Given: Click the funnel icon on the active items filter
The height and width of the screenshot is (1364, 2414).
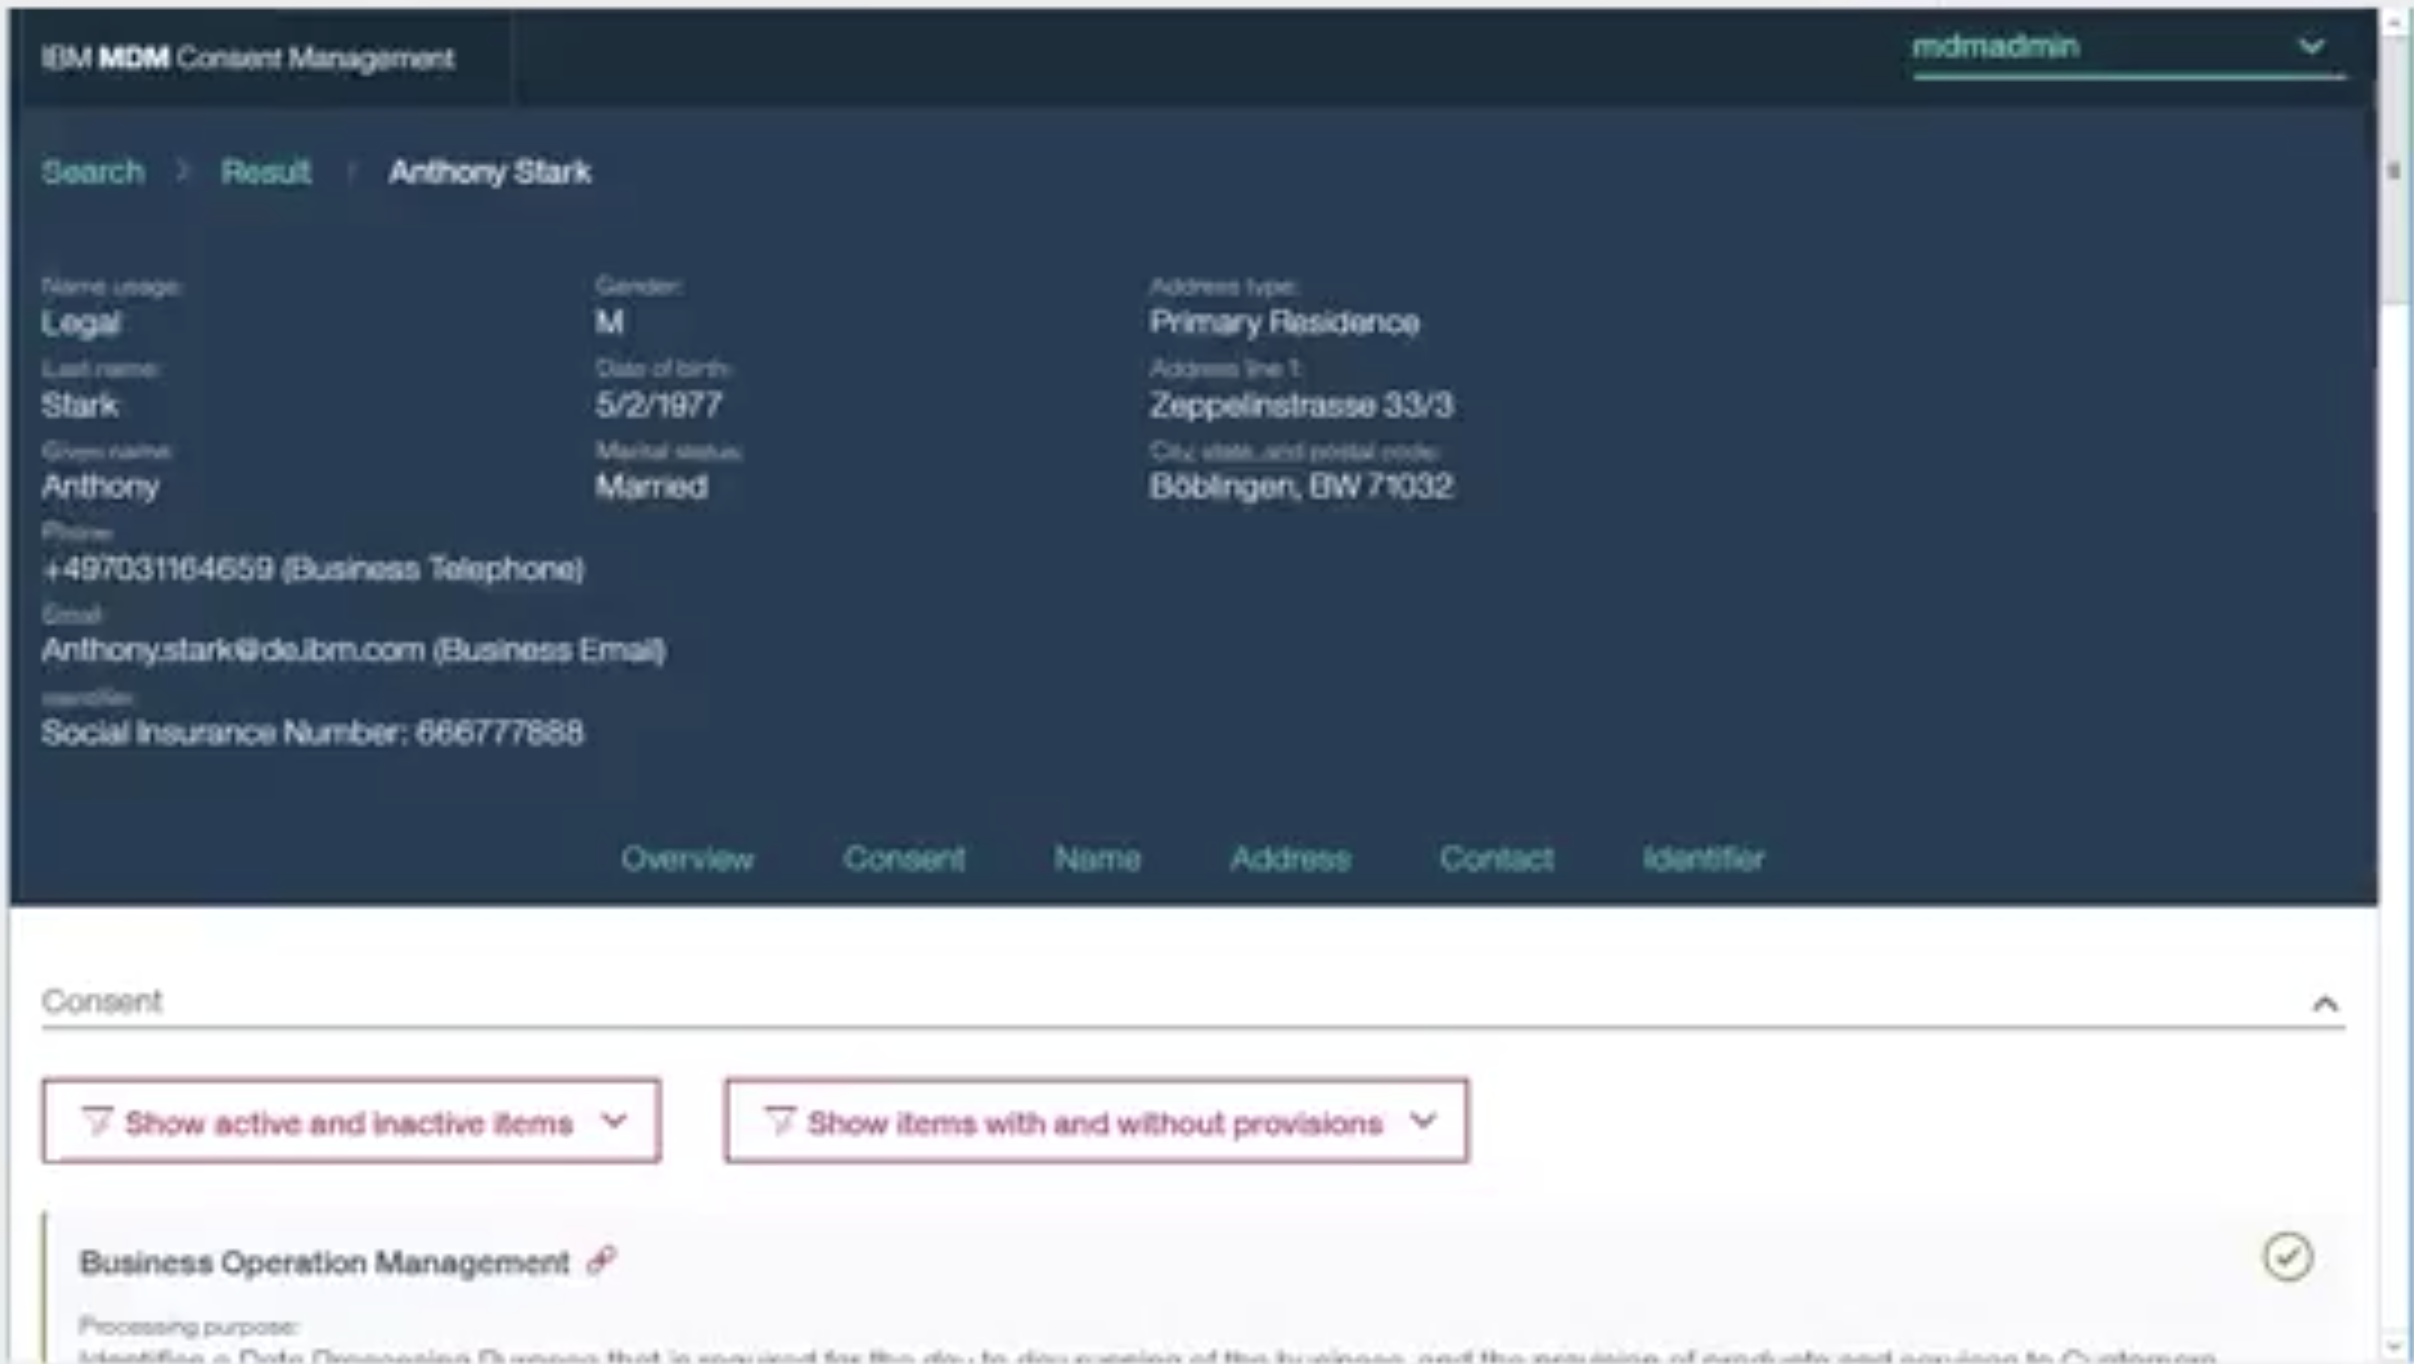Looking at the screenshot, I should coord(98,1121).
